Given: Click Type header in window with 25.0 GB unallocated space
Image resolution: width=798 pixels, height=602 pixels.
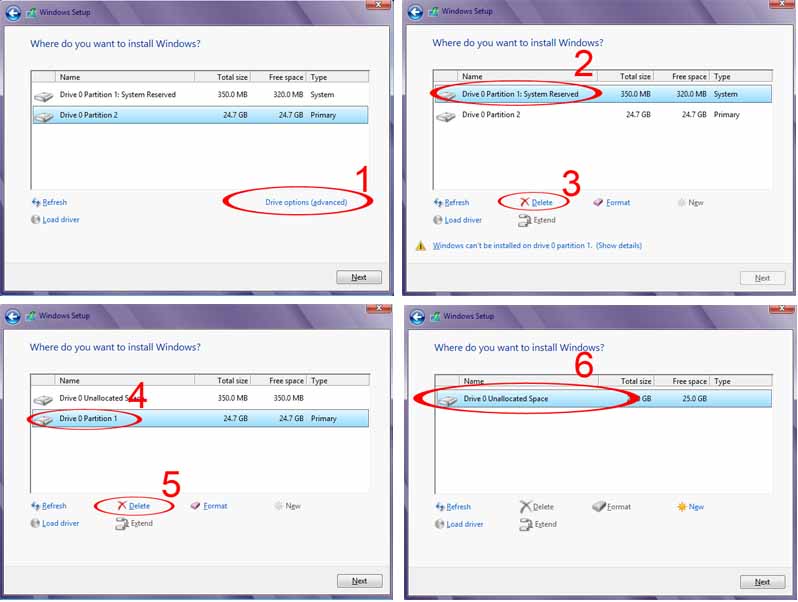Looking at the screenshot, I should coord(742,381).
